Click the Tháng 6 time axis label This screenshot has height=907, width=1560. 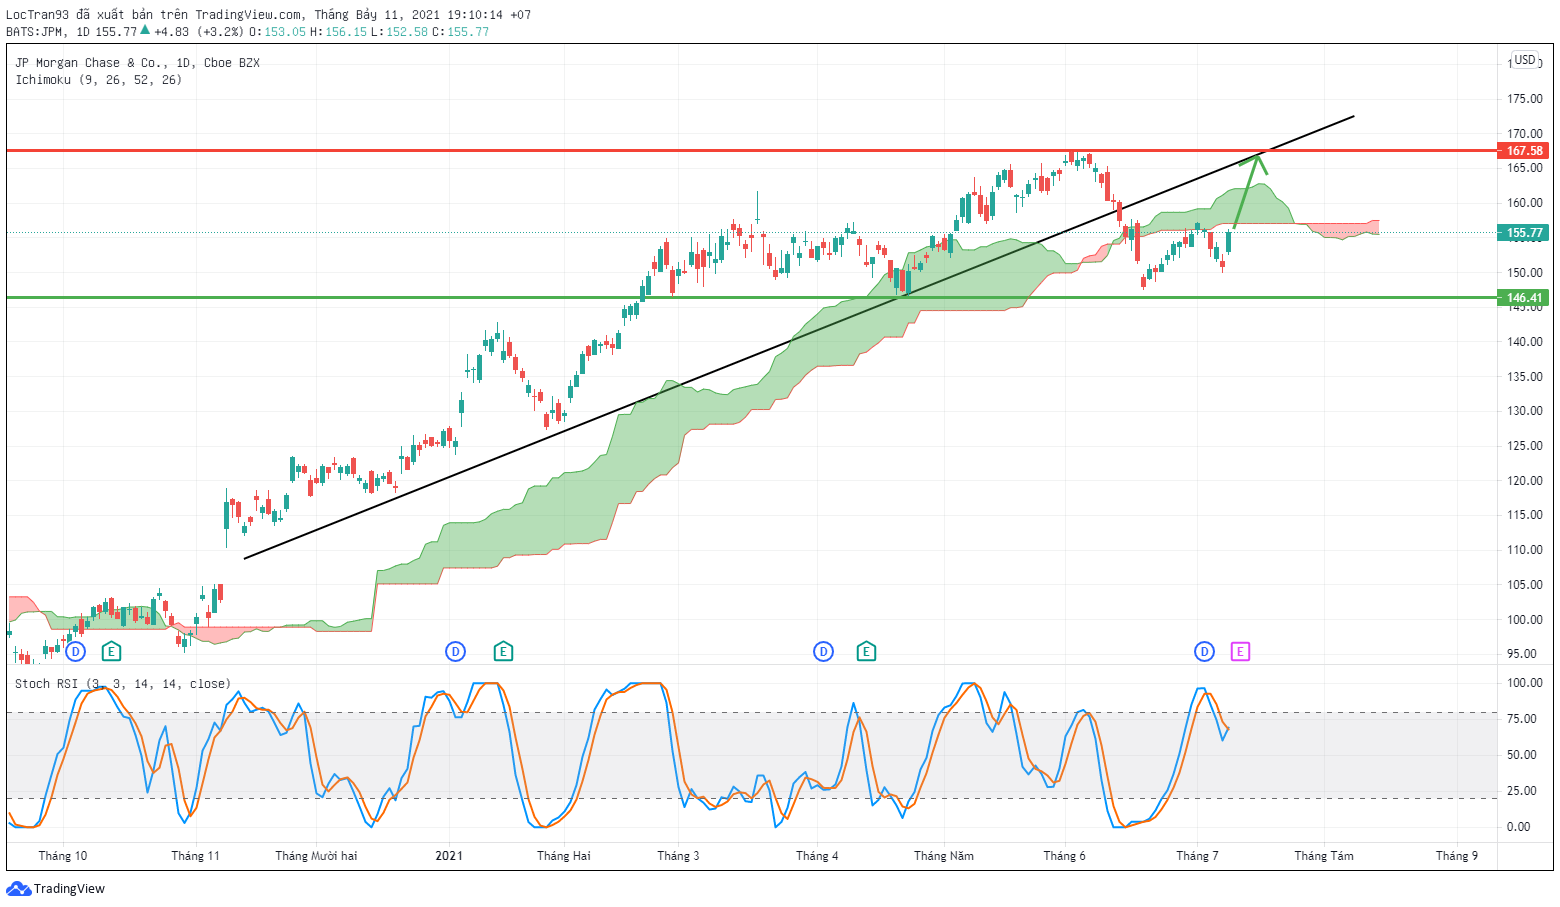pos(1064,856)
